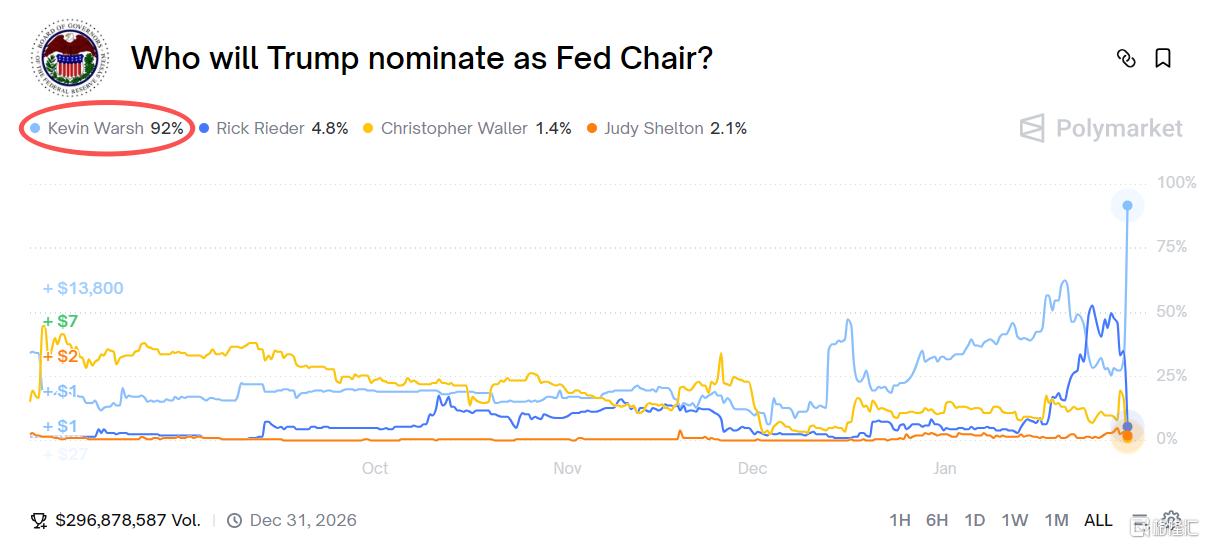1205x544 pixels.
Task: Select the 6H time range
Action: (937, 520)
